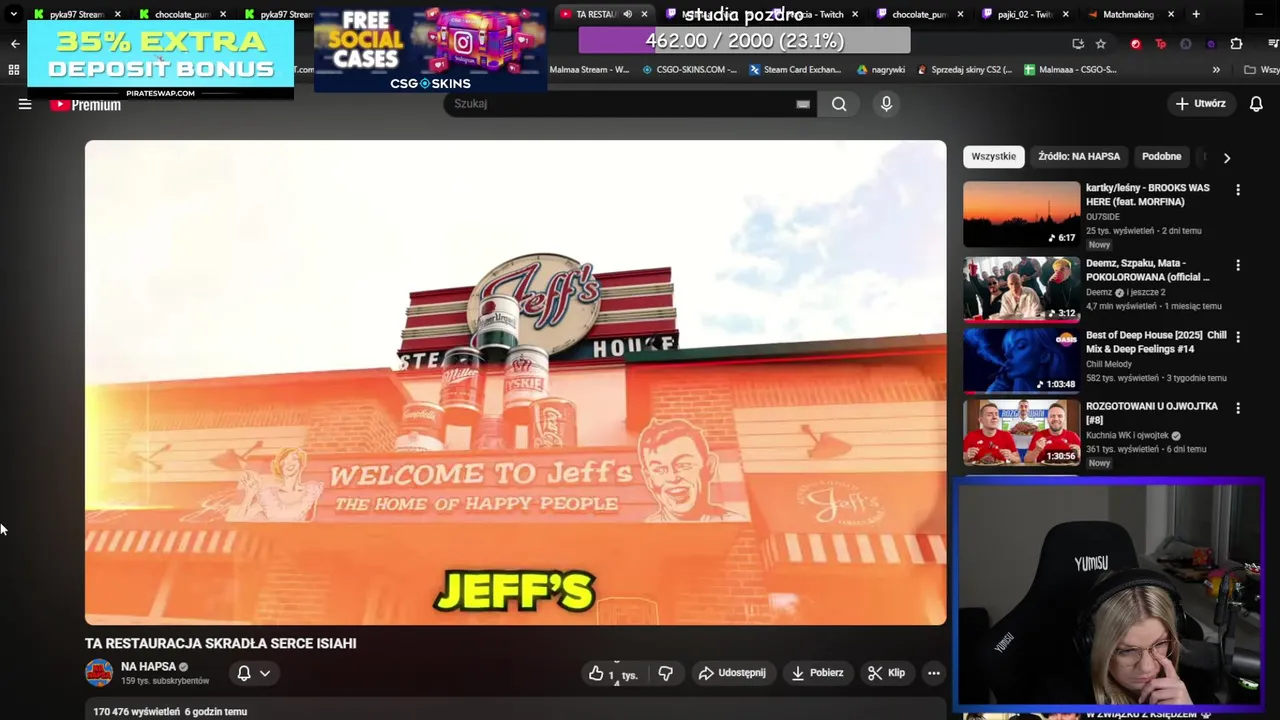Click the Kuchnia WK i ojwojtek channel name
Image resolution: width=1280 pixels, height=720 pixels.
click(x=1127, y=436)
